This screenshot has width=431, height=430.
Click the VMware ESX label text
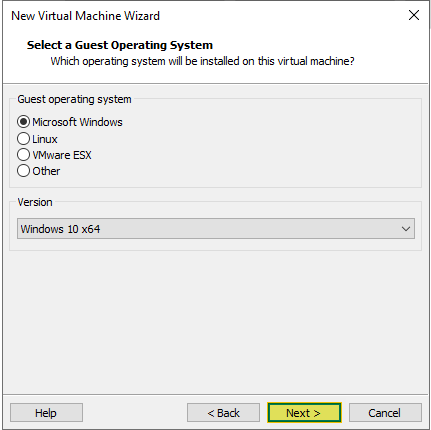(62, 155)
